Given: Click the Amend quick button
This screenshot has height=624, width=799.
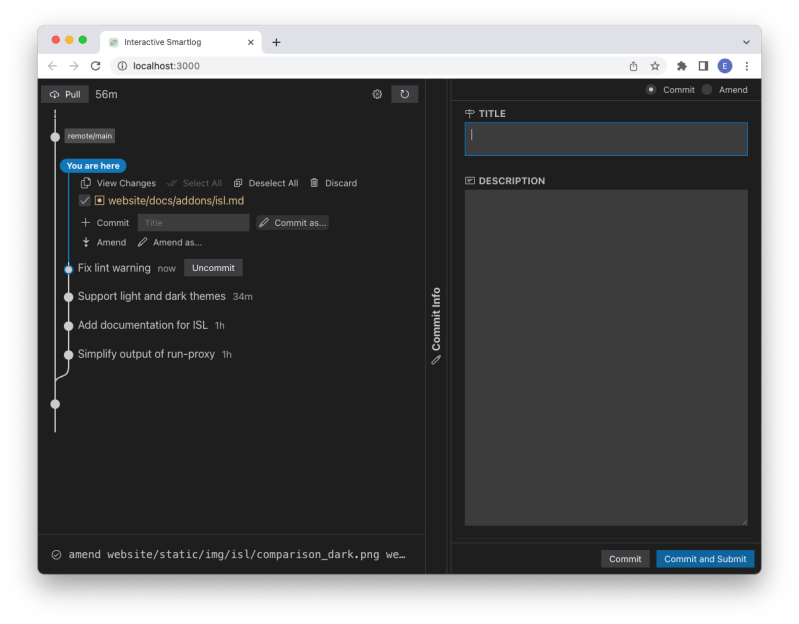Looking at the screenshot, I should pos(104,242).
